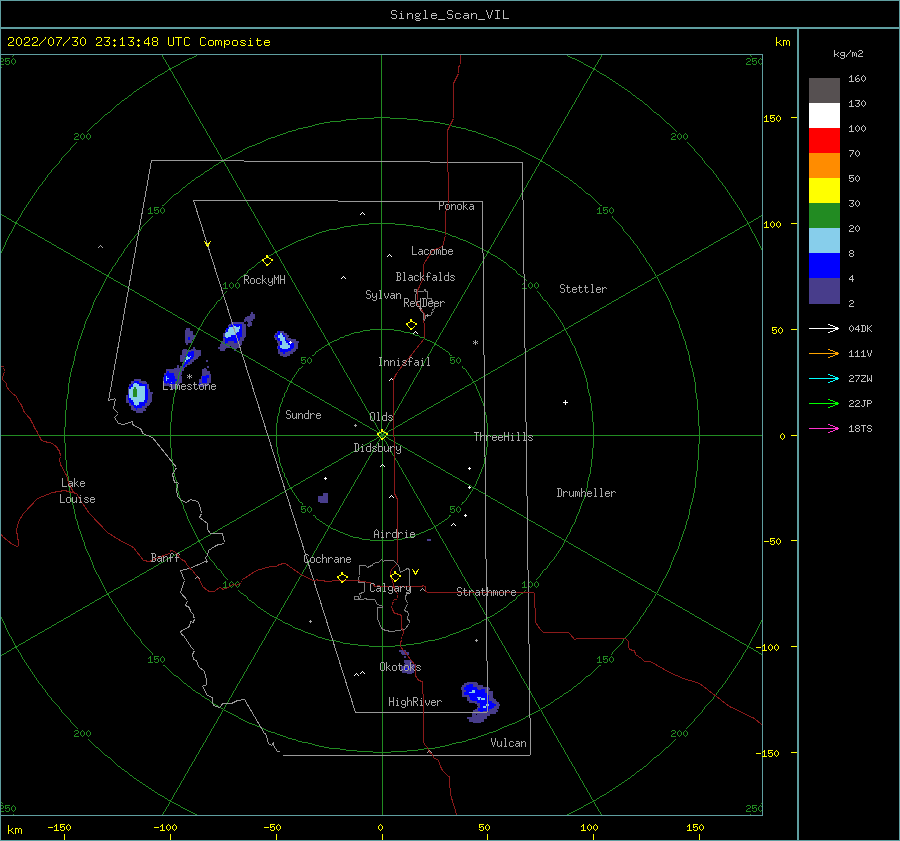Click the cyan 27ZW arrow in legend
This screenshot has width=900, height=841.
coord(824,378)
